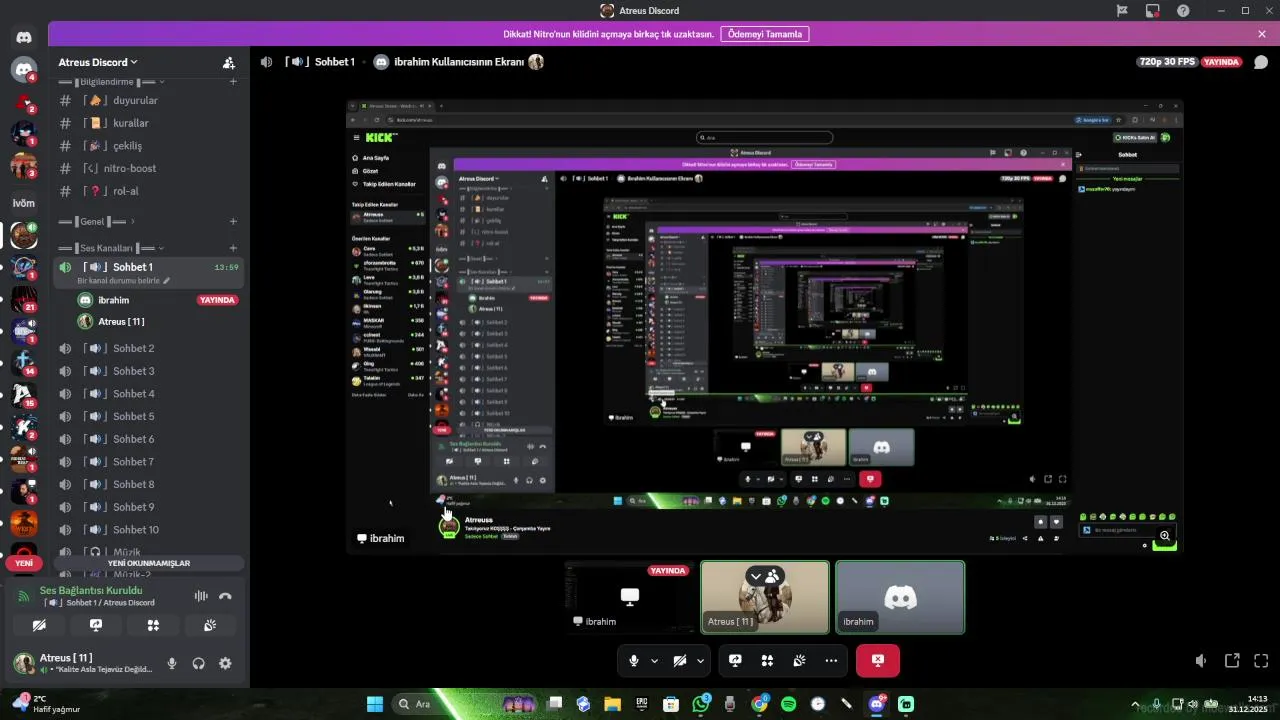The width and height of the screenshot is (1280, 720).
Task: Open activities in the sidebar voice panel
Action: pyautogui.click(x=153, y=625)
